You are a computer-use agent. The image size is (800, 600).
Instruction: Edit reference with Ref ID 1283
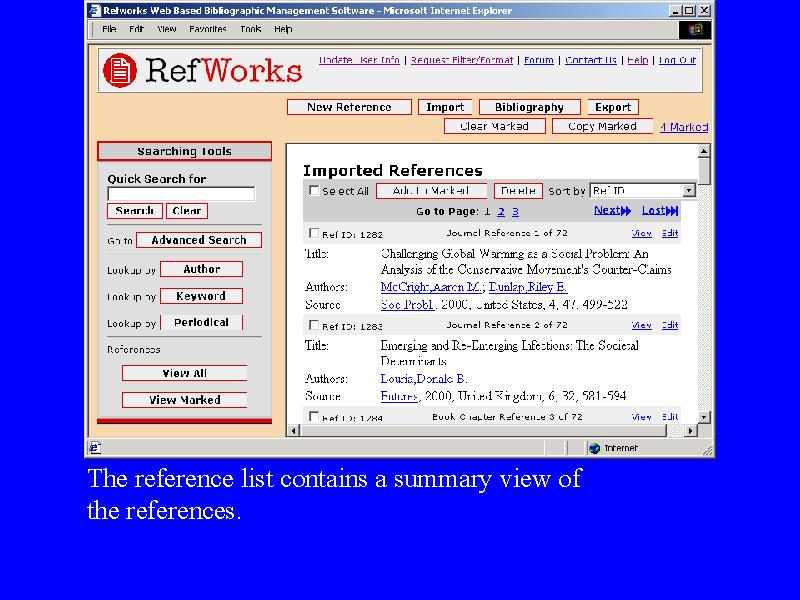tap(670, 325)
